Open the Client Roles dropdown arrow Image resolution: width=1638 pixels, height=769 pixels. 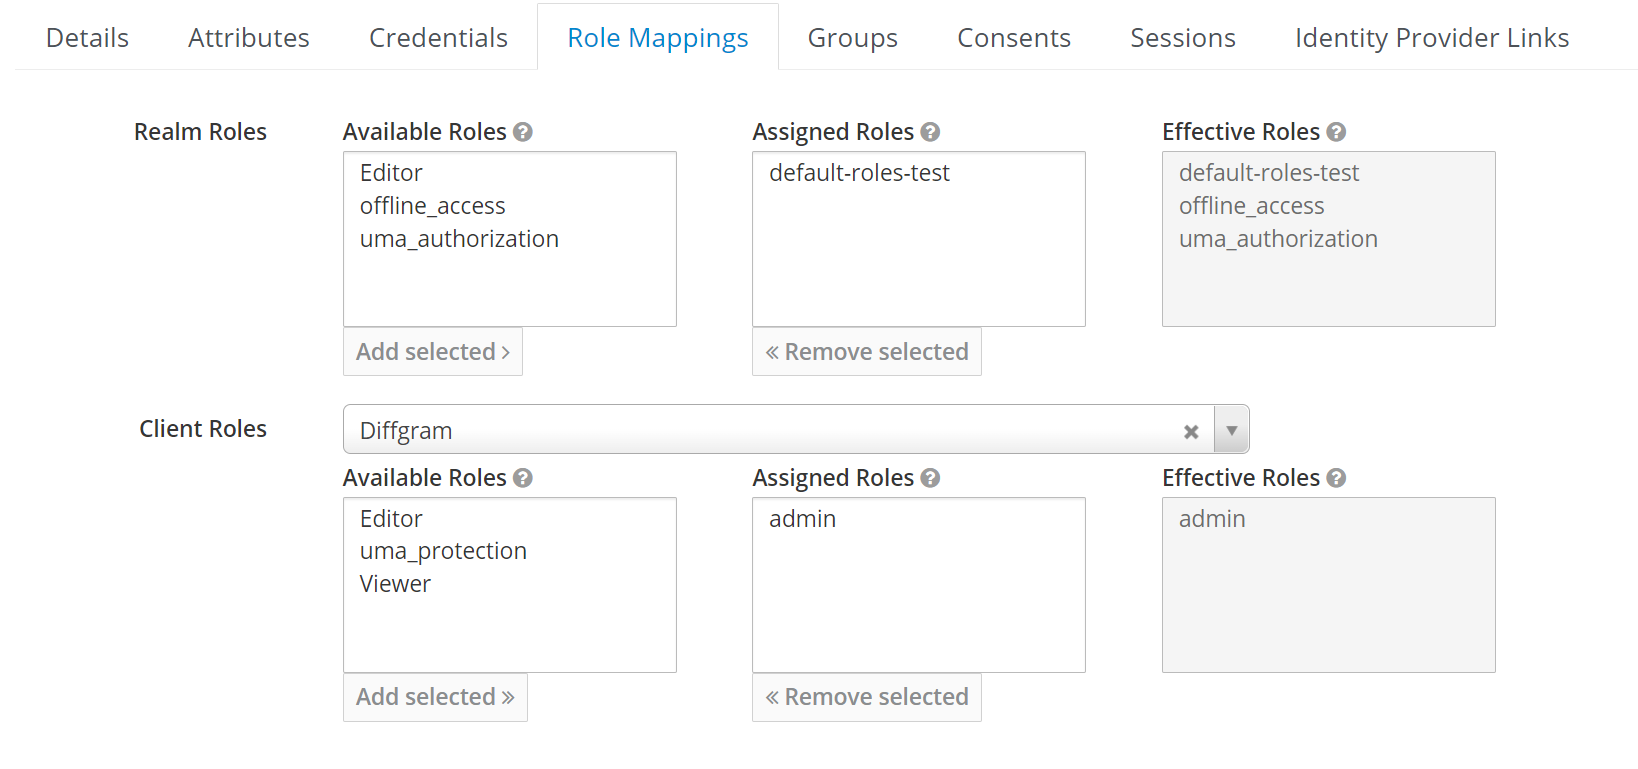click(x=1232, y=430)
